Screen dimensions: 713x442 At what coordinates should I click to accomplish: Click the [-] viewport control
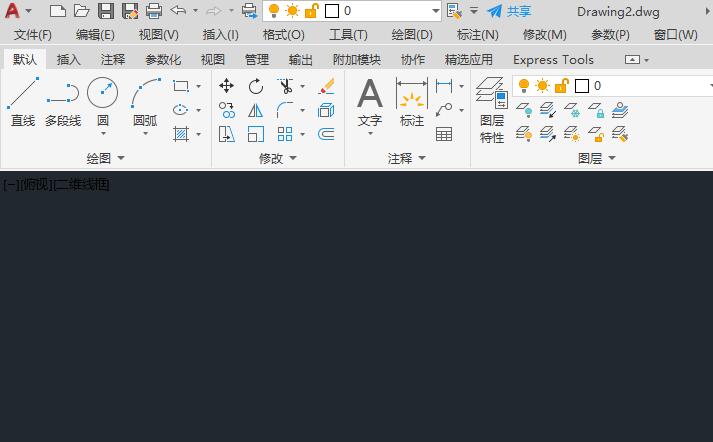coord(11,185)
